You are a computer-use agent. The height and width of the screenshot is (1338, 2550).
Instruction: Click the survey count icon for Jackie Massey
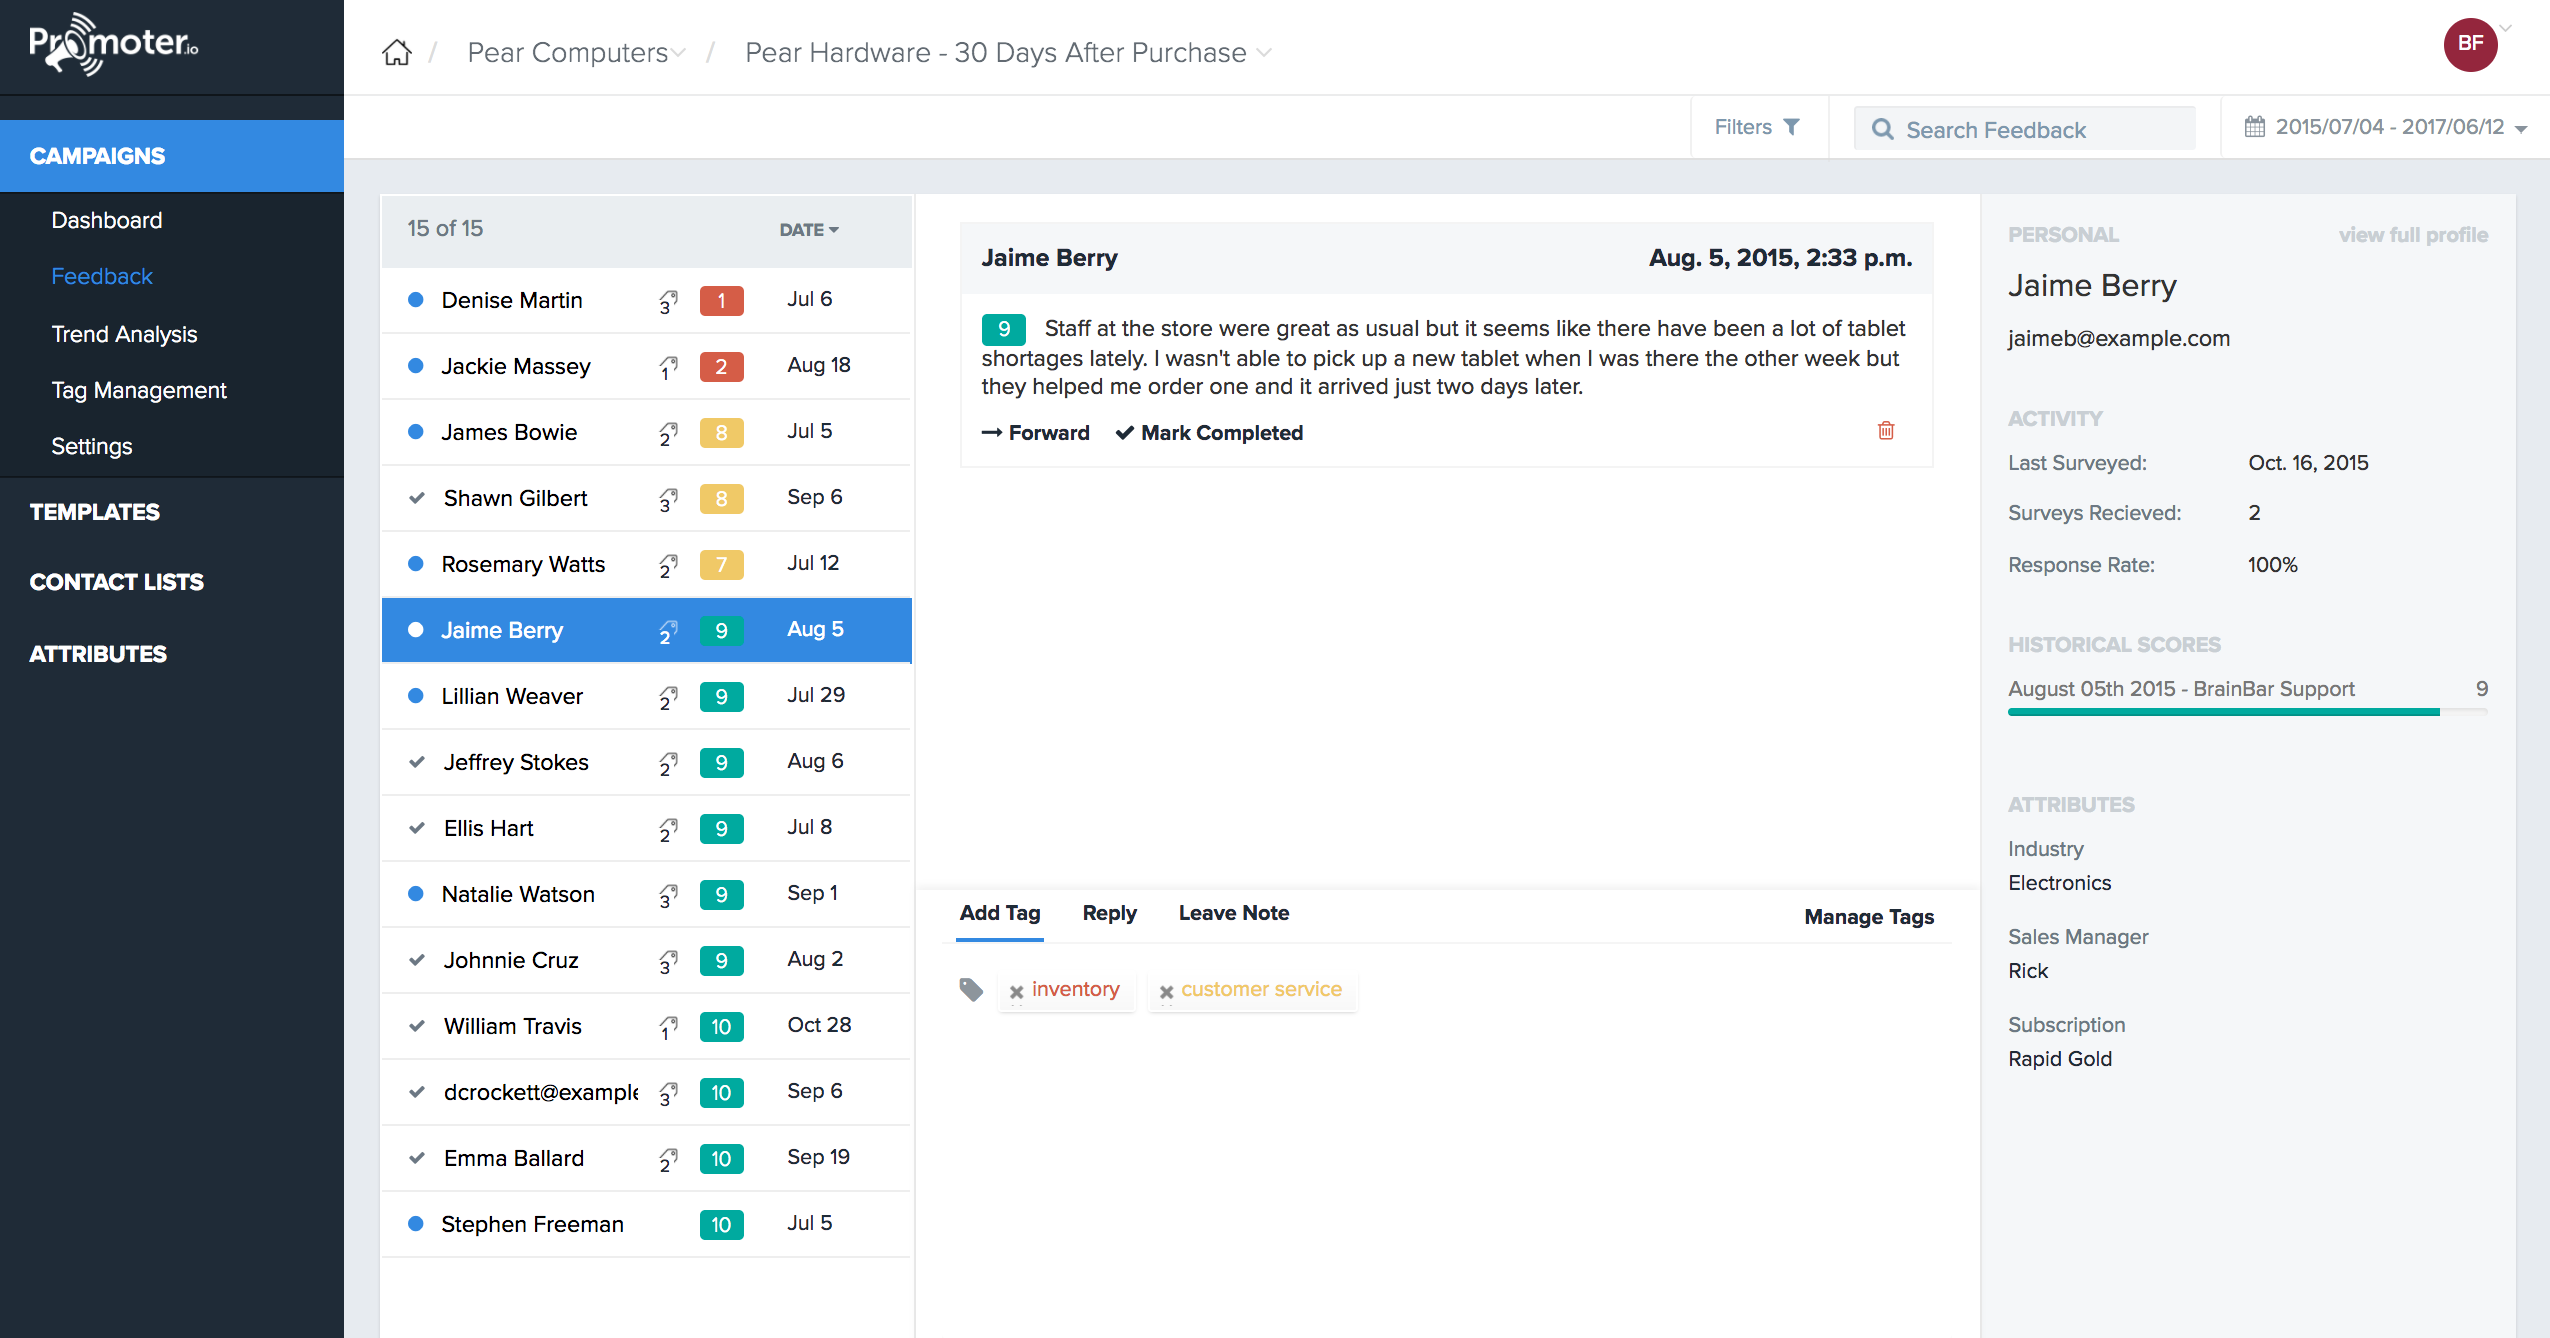coord(668,367)
